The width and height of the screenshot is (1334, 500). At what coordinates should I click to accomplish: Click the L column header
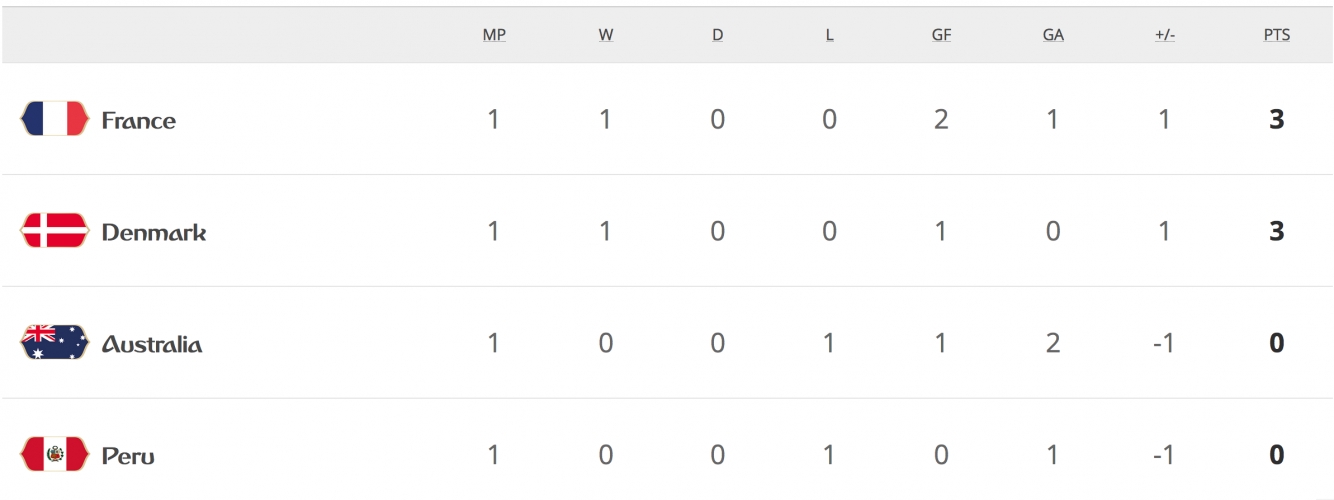click(x=830, y=35)
